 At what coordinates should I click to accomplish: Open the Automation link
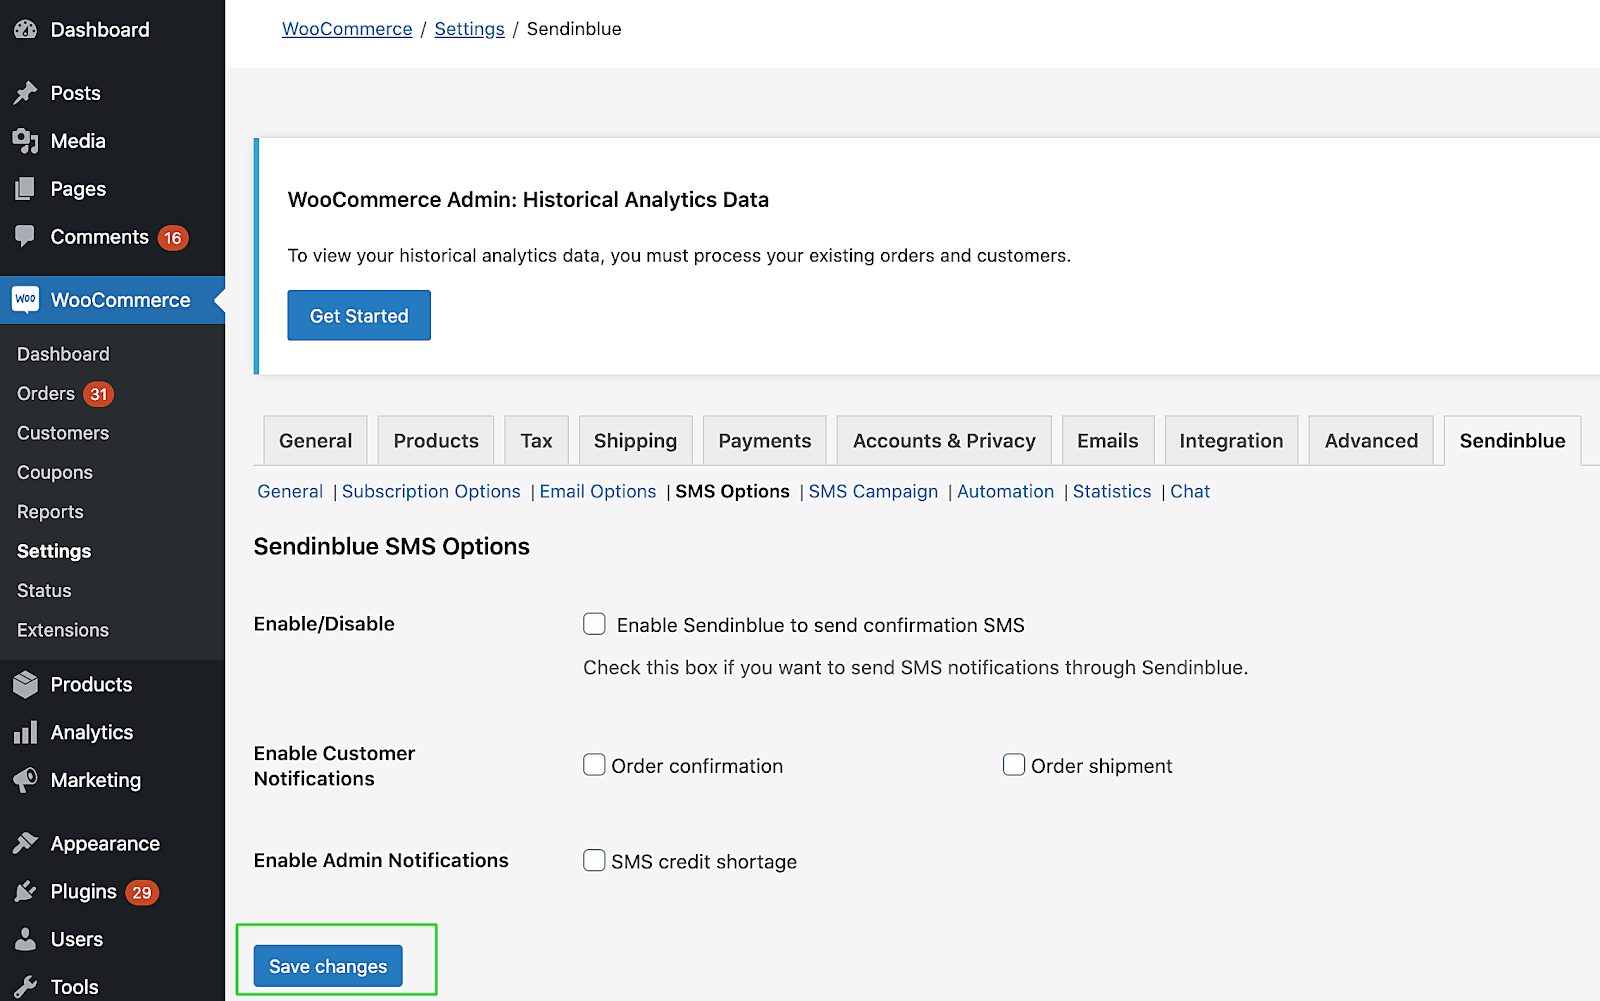coord(1005,491)
